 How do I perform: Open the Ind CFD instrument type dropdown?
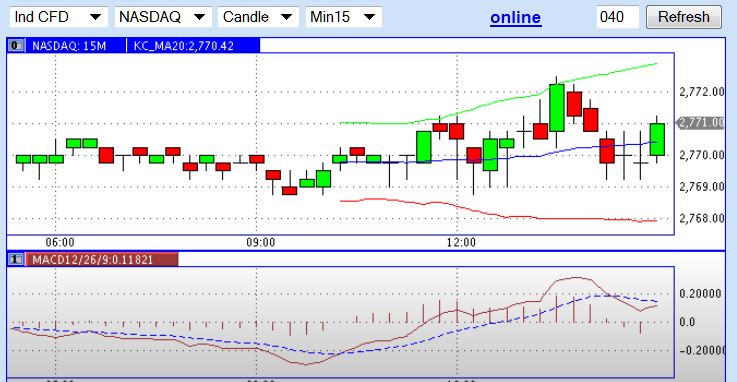pos(58,17)
